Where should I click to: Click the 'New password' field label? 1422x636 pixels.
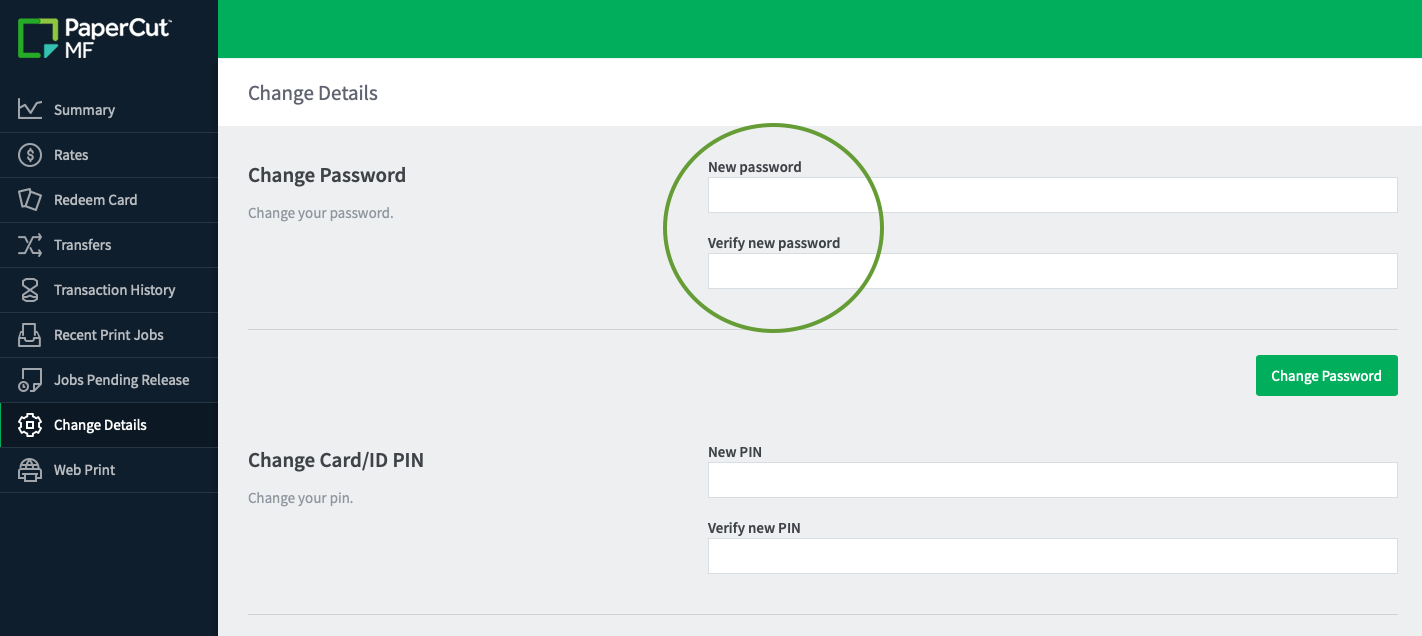coord(755,167)
